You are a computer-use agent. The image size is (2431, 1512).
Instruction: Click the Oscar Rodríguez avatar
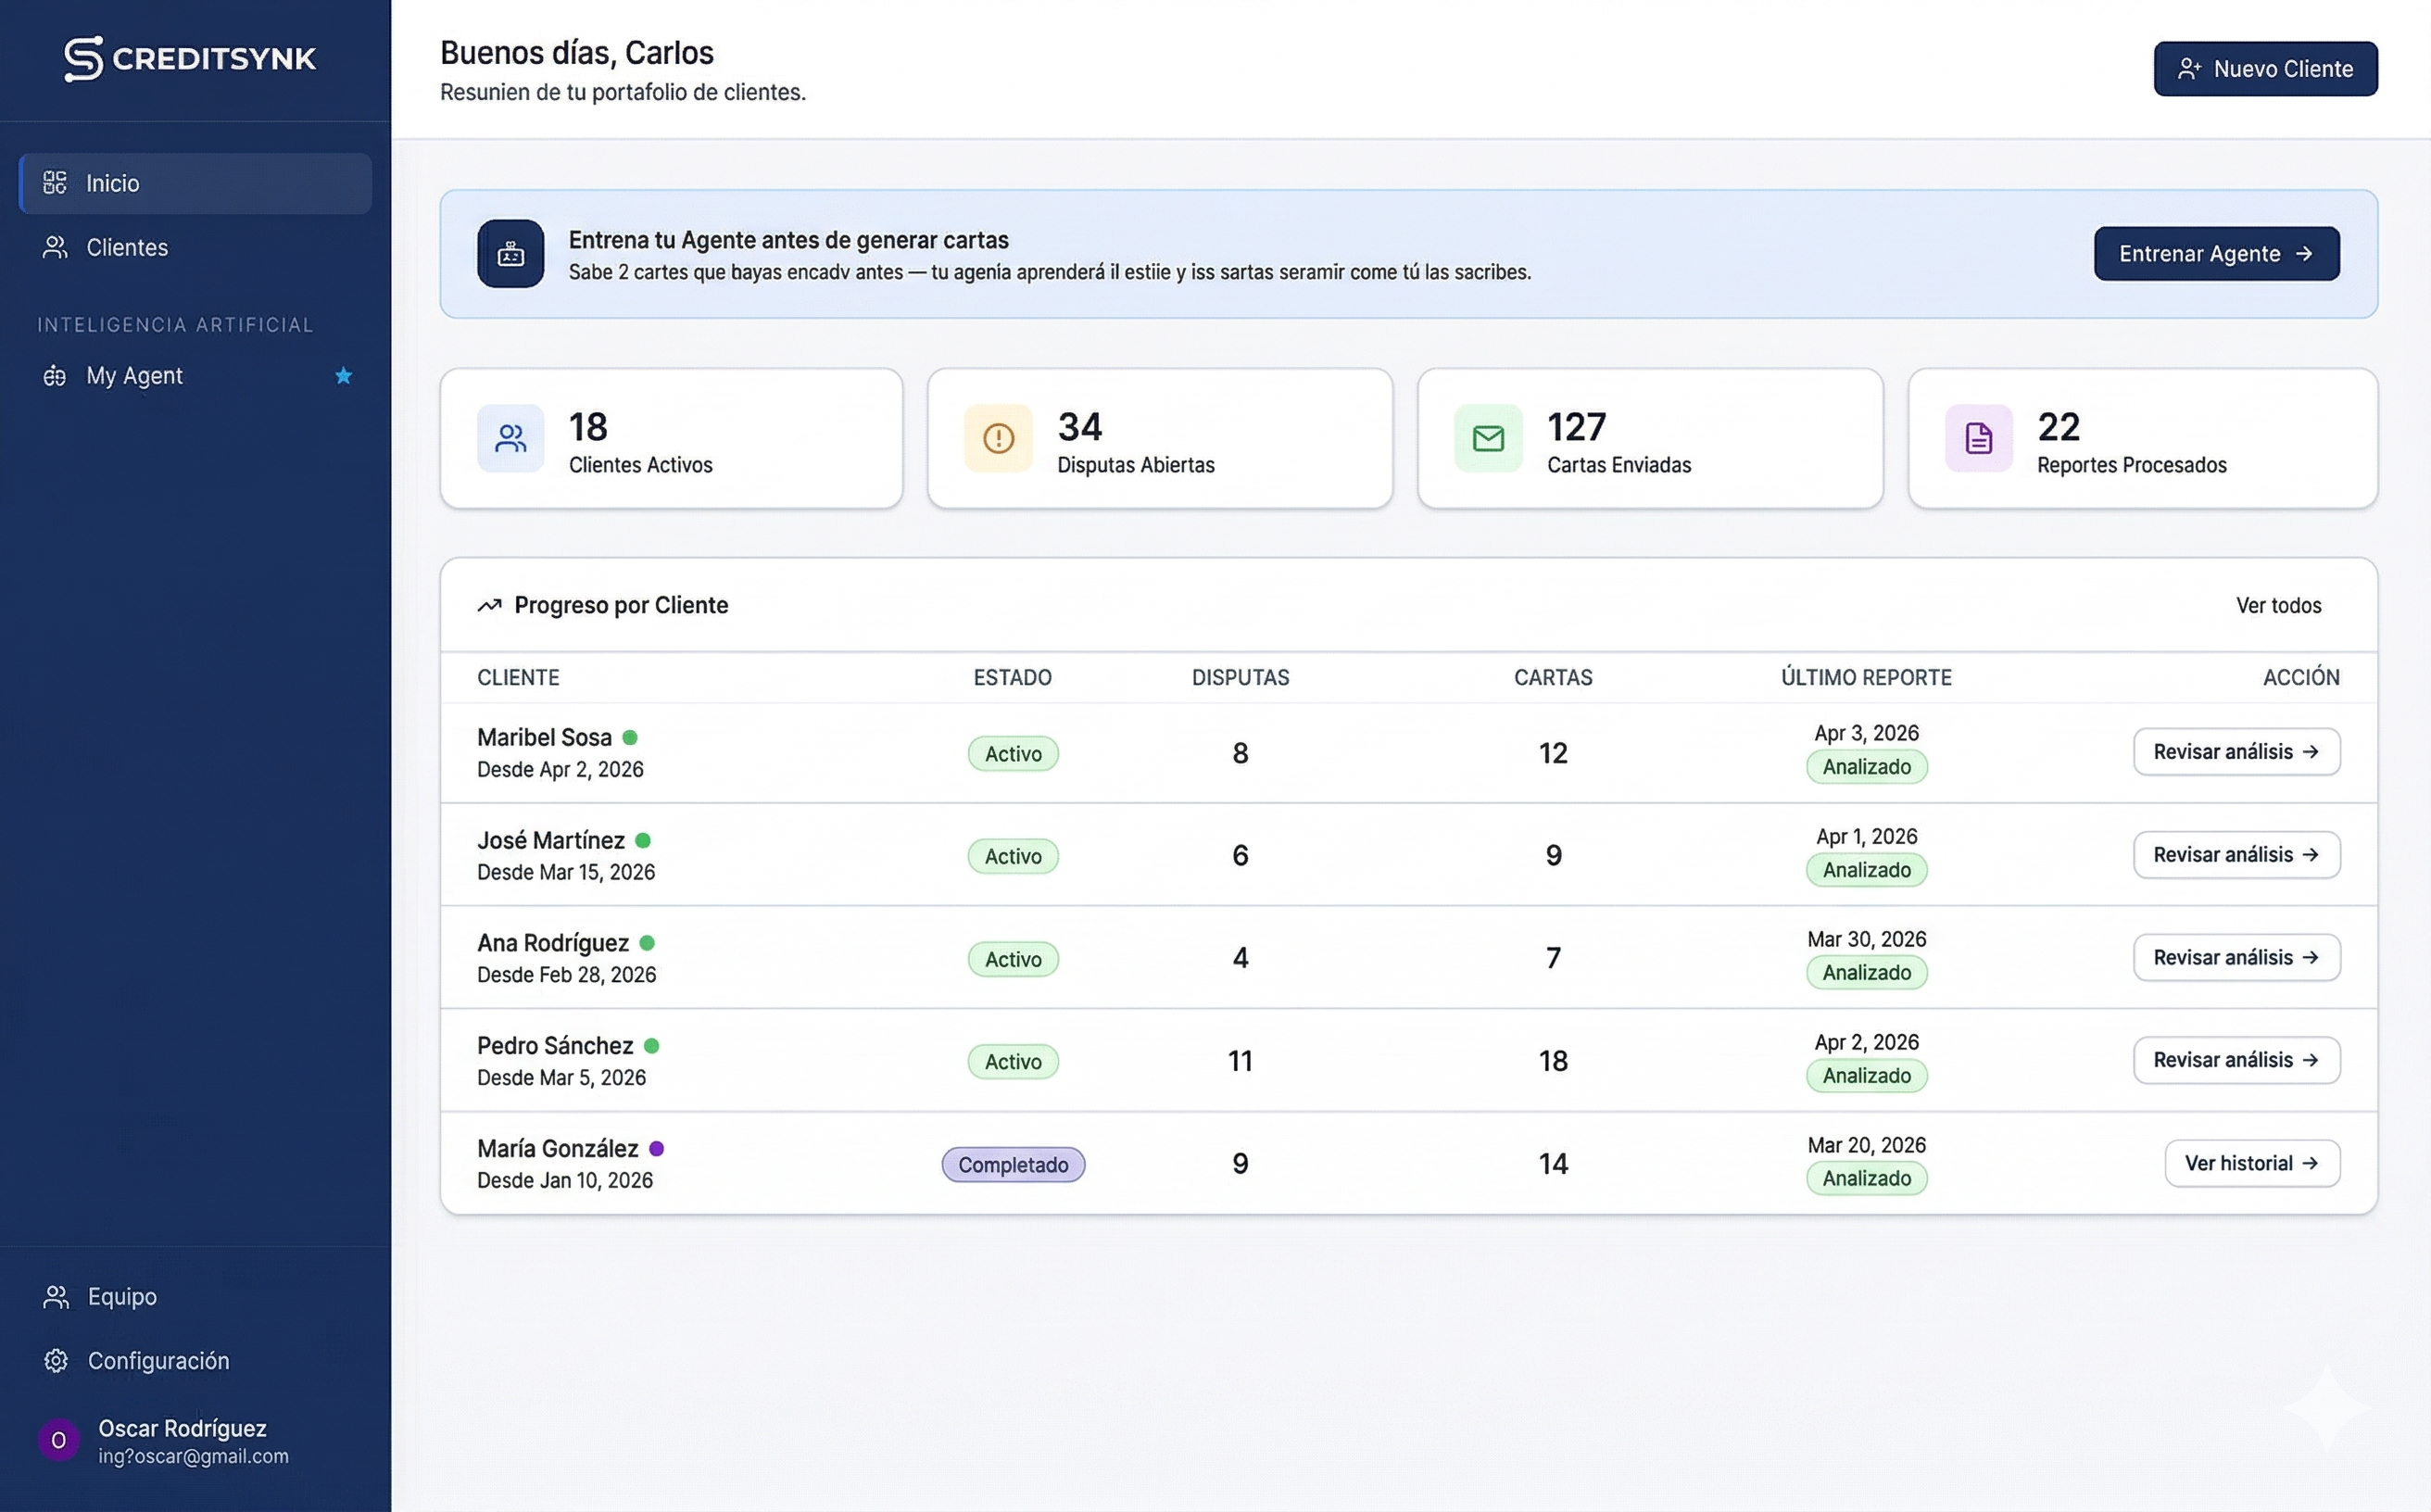point(59,1440)
